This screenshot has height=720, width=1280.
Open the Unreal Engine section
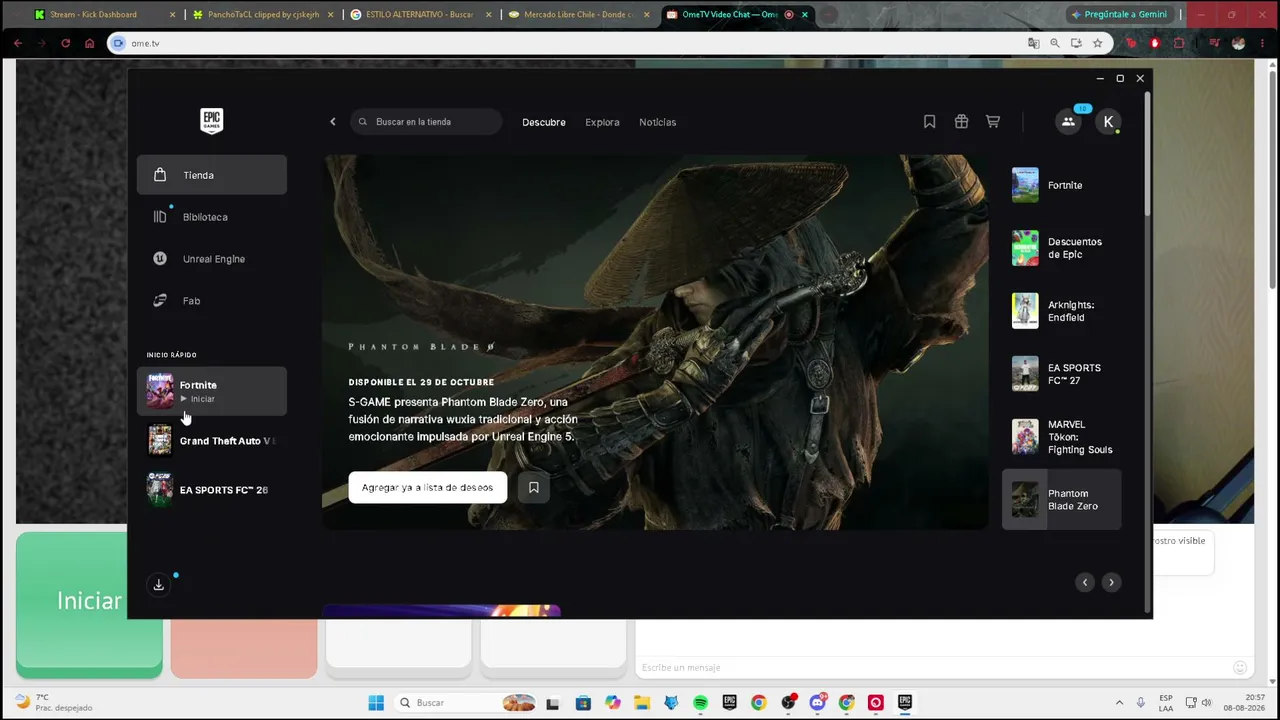point(212,259)
